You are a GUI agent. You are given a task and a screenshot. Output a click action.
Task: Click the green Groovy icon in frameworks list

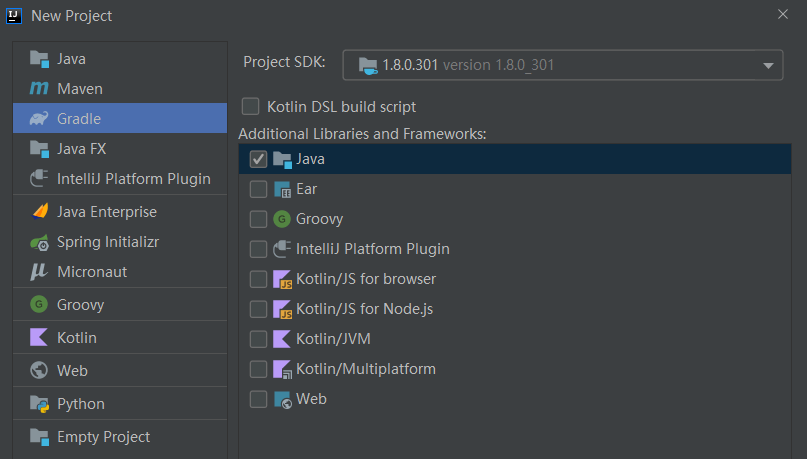282,219
